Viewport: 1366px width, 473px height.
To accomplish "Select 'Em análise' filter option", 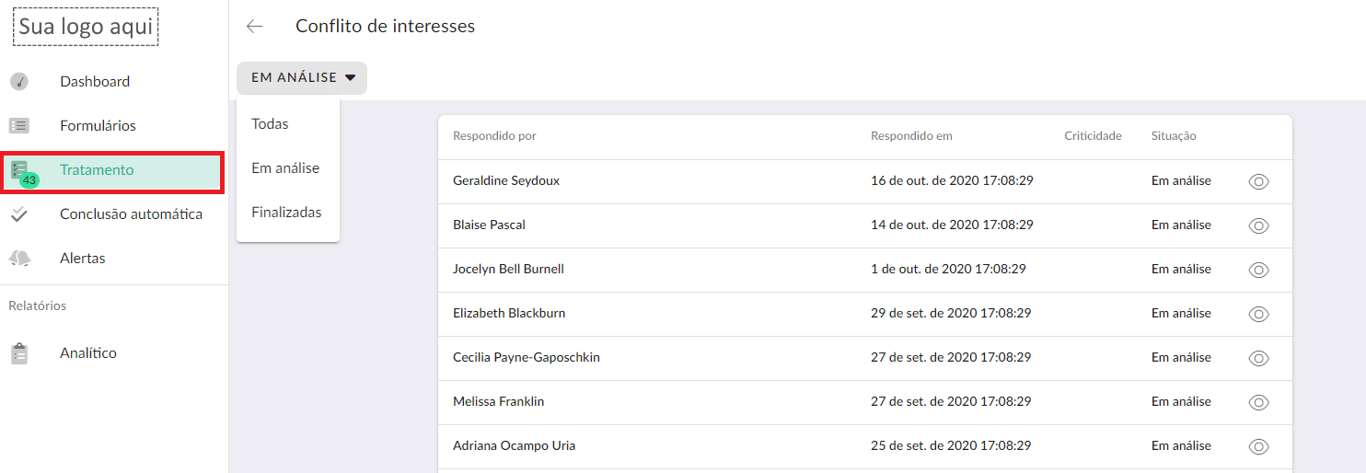I will tap(285, 168).
